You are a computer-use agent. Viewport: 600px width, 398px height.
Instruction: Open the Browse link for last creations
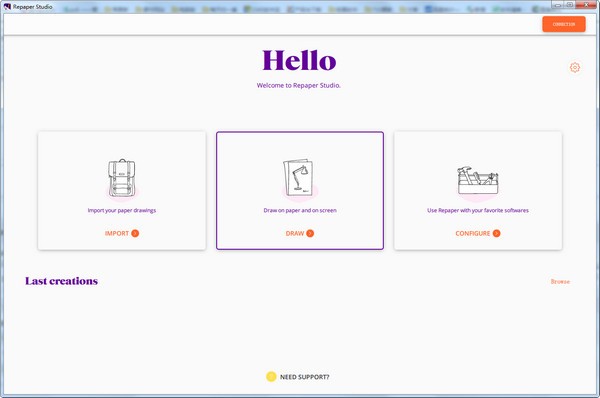[560, 281]
